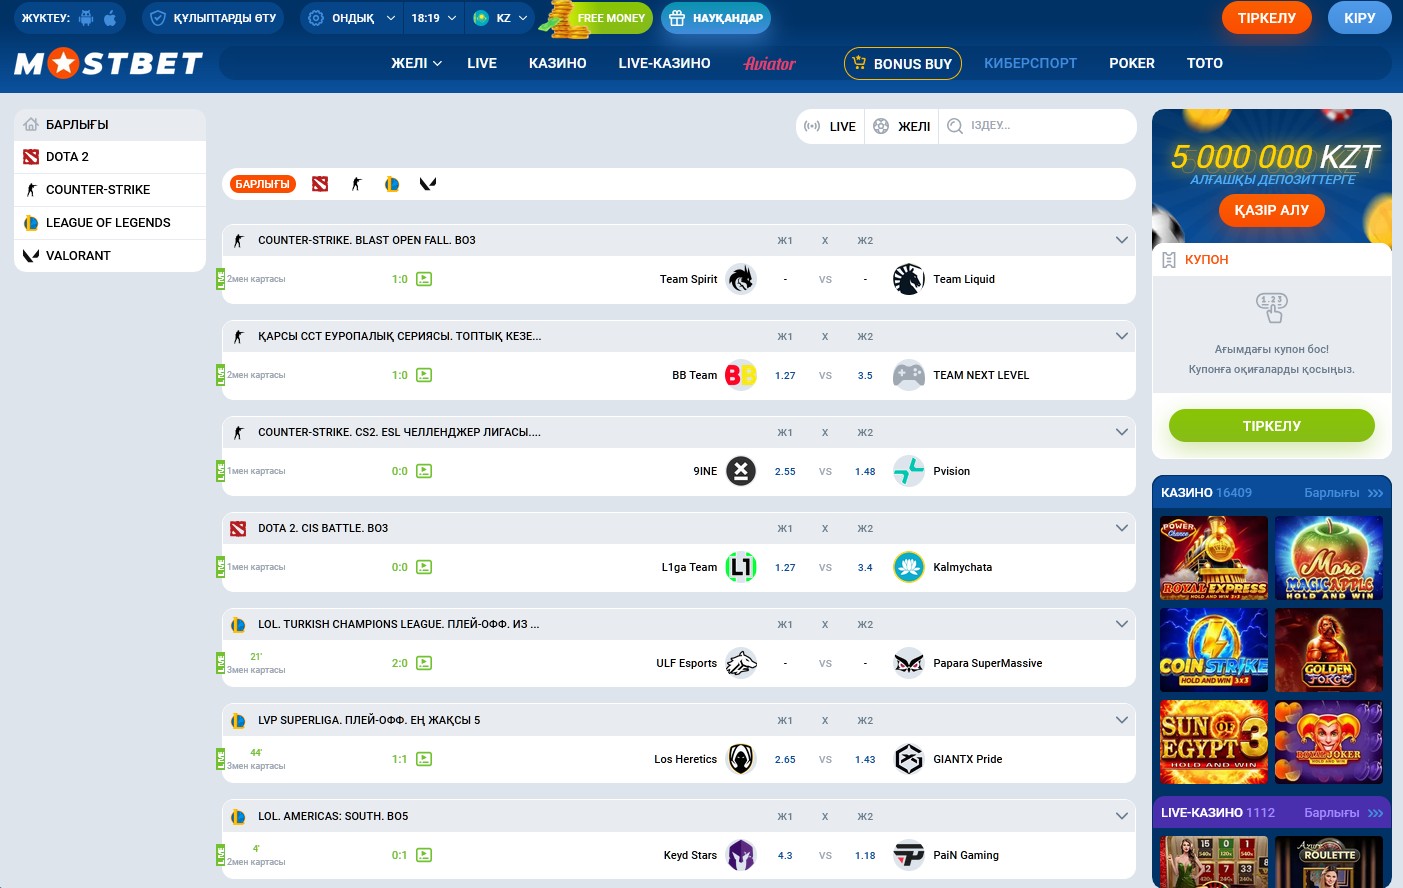Click the PaiN Gaming logo
This screenshot has width=1403, height=888.
point(909,855)
